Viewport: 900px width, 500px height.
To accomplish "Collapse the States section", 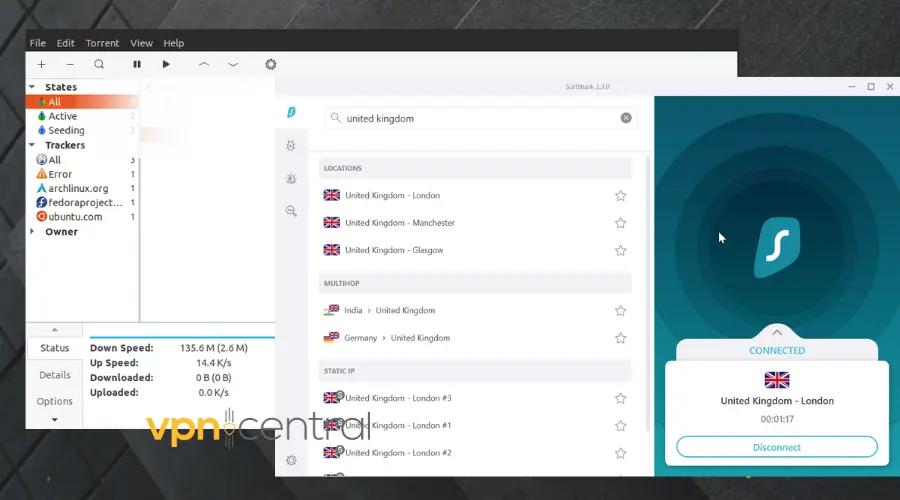I will point(32,87).
